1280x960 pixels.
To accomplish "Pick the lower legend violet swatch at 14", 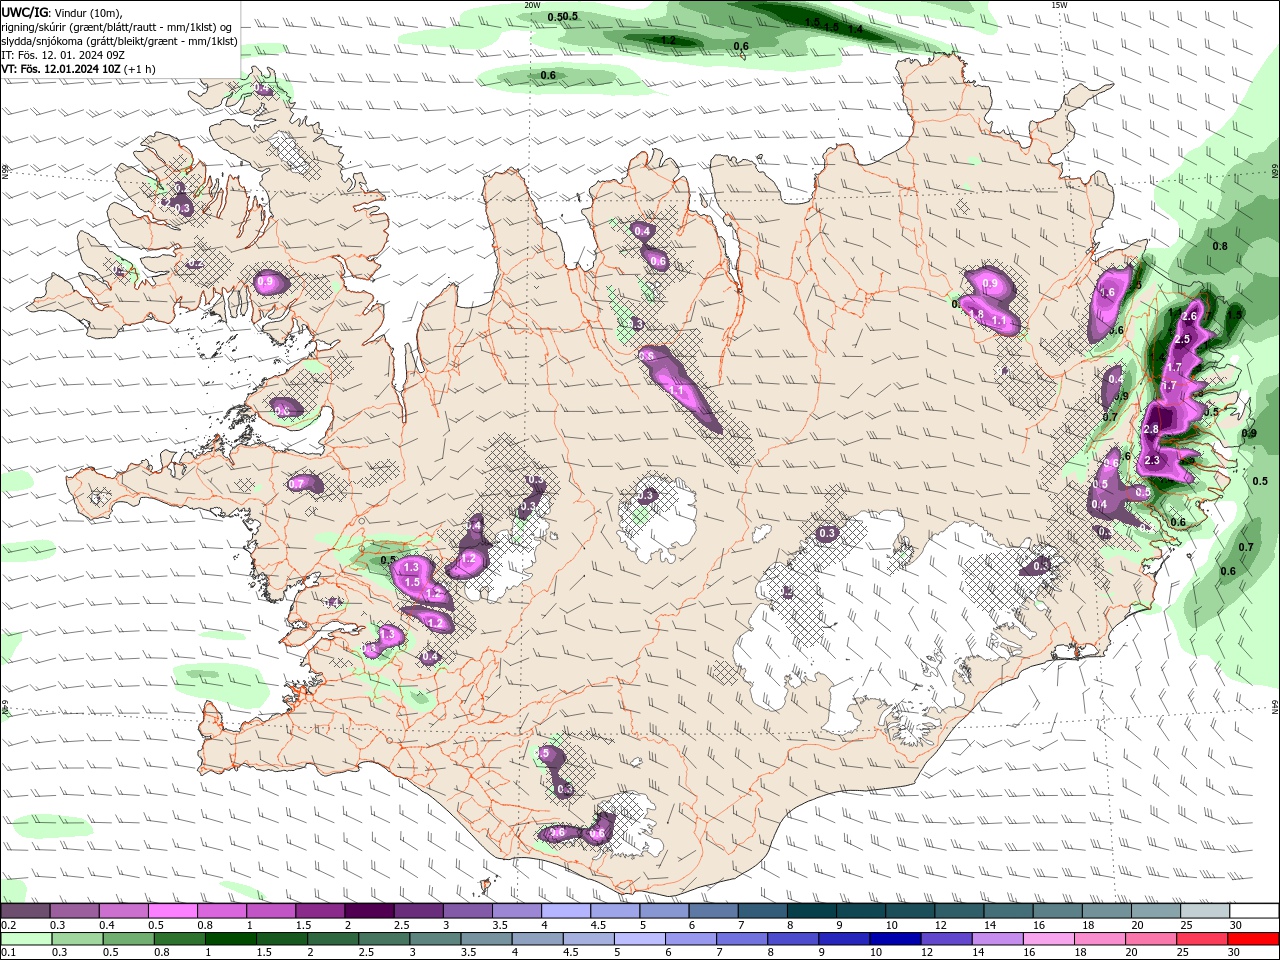I will point(997,939).
